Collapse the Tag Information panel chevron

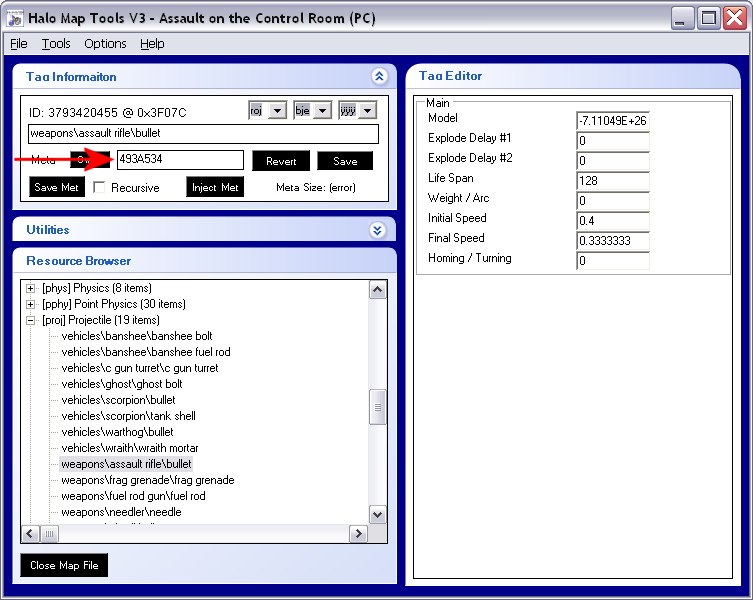(379, 76)
